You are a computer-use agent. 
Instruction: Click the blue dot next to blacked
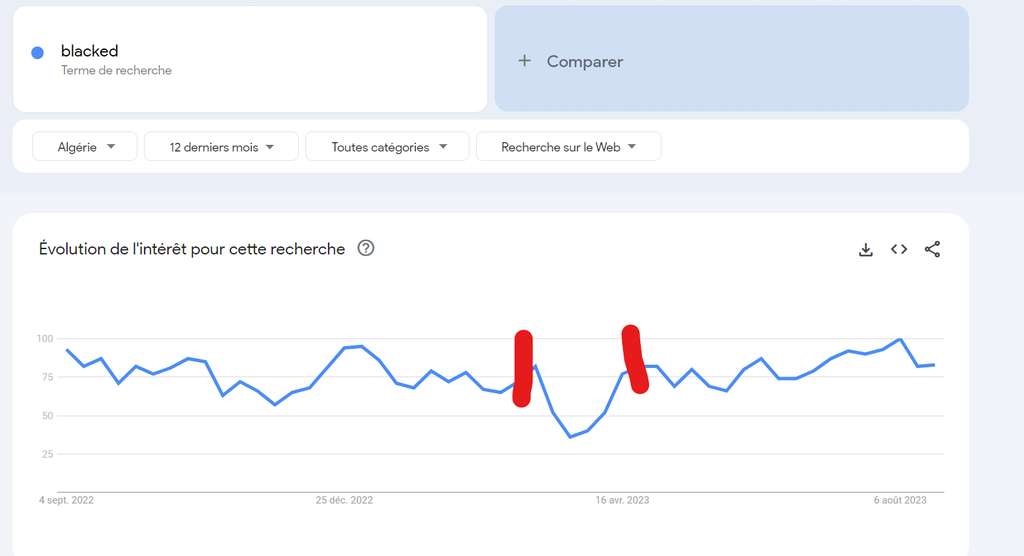click(x=37, y=52)
